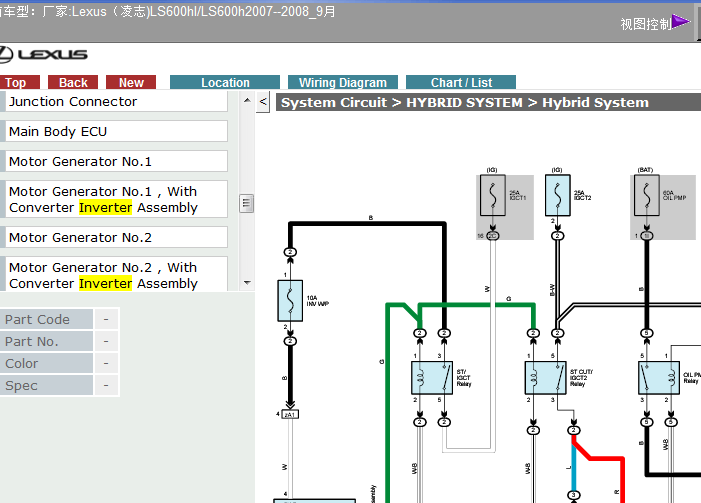
Task: Click the purple arrow beside 视图控制
Action: click(681, 21)
